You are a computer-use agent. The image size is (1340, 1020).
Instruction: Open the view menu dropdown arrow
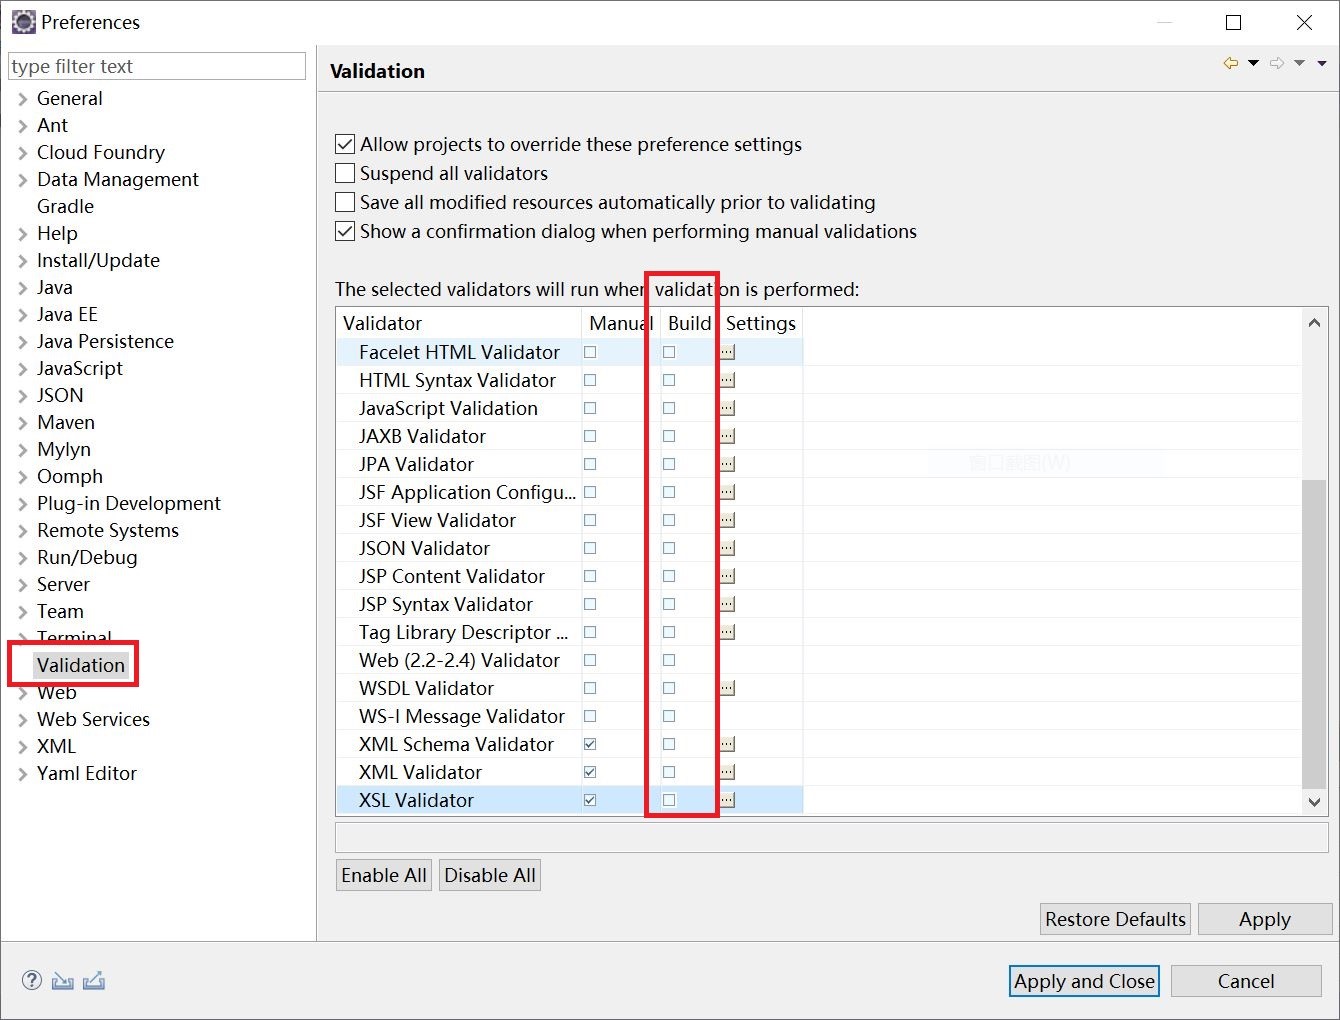tap(1321, 63)
